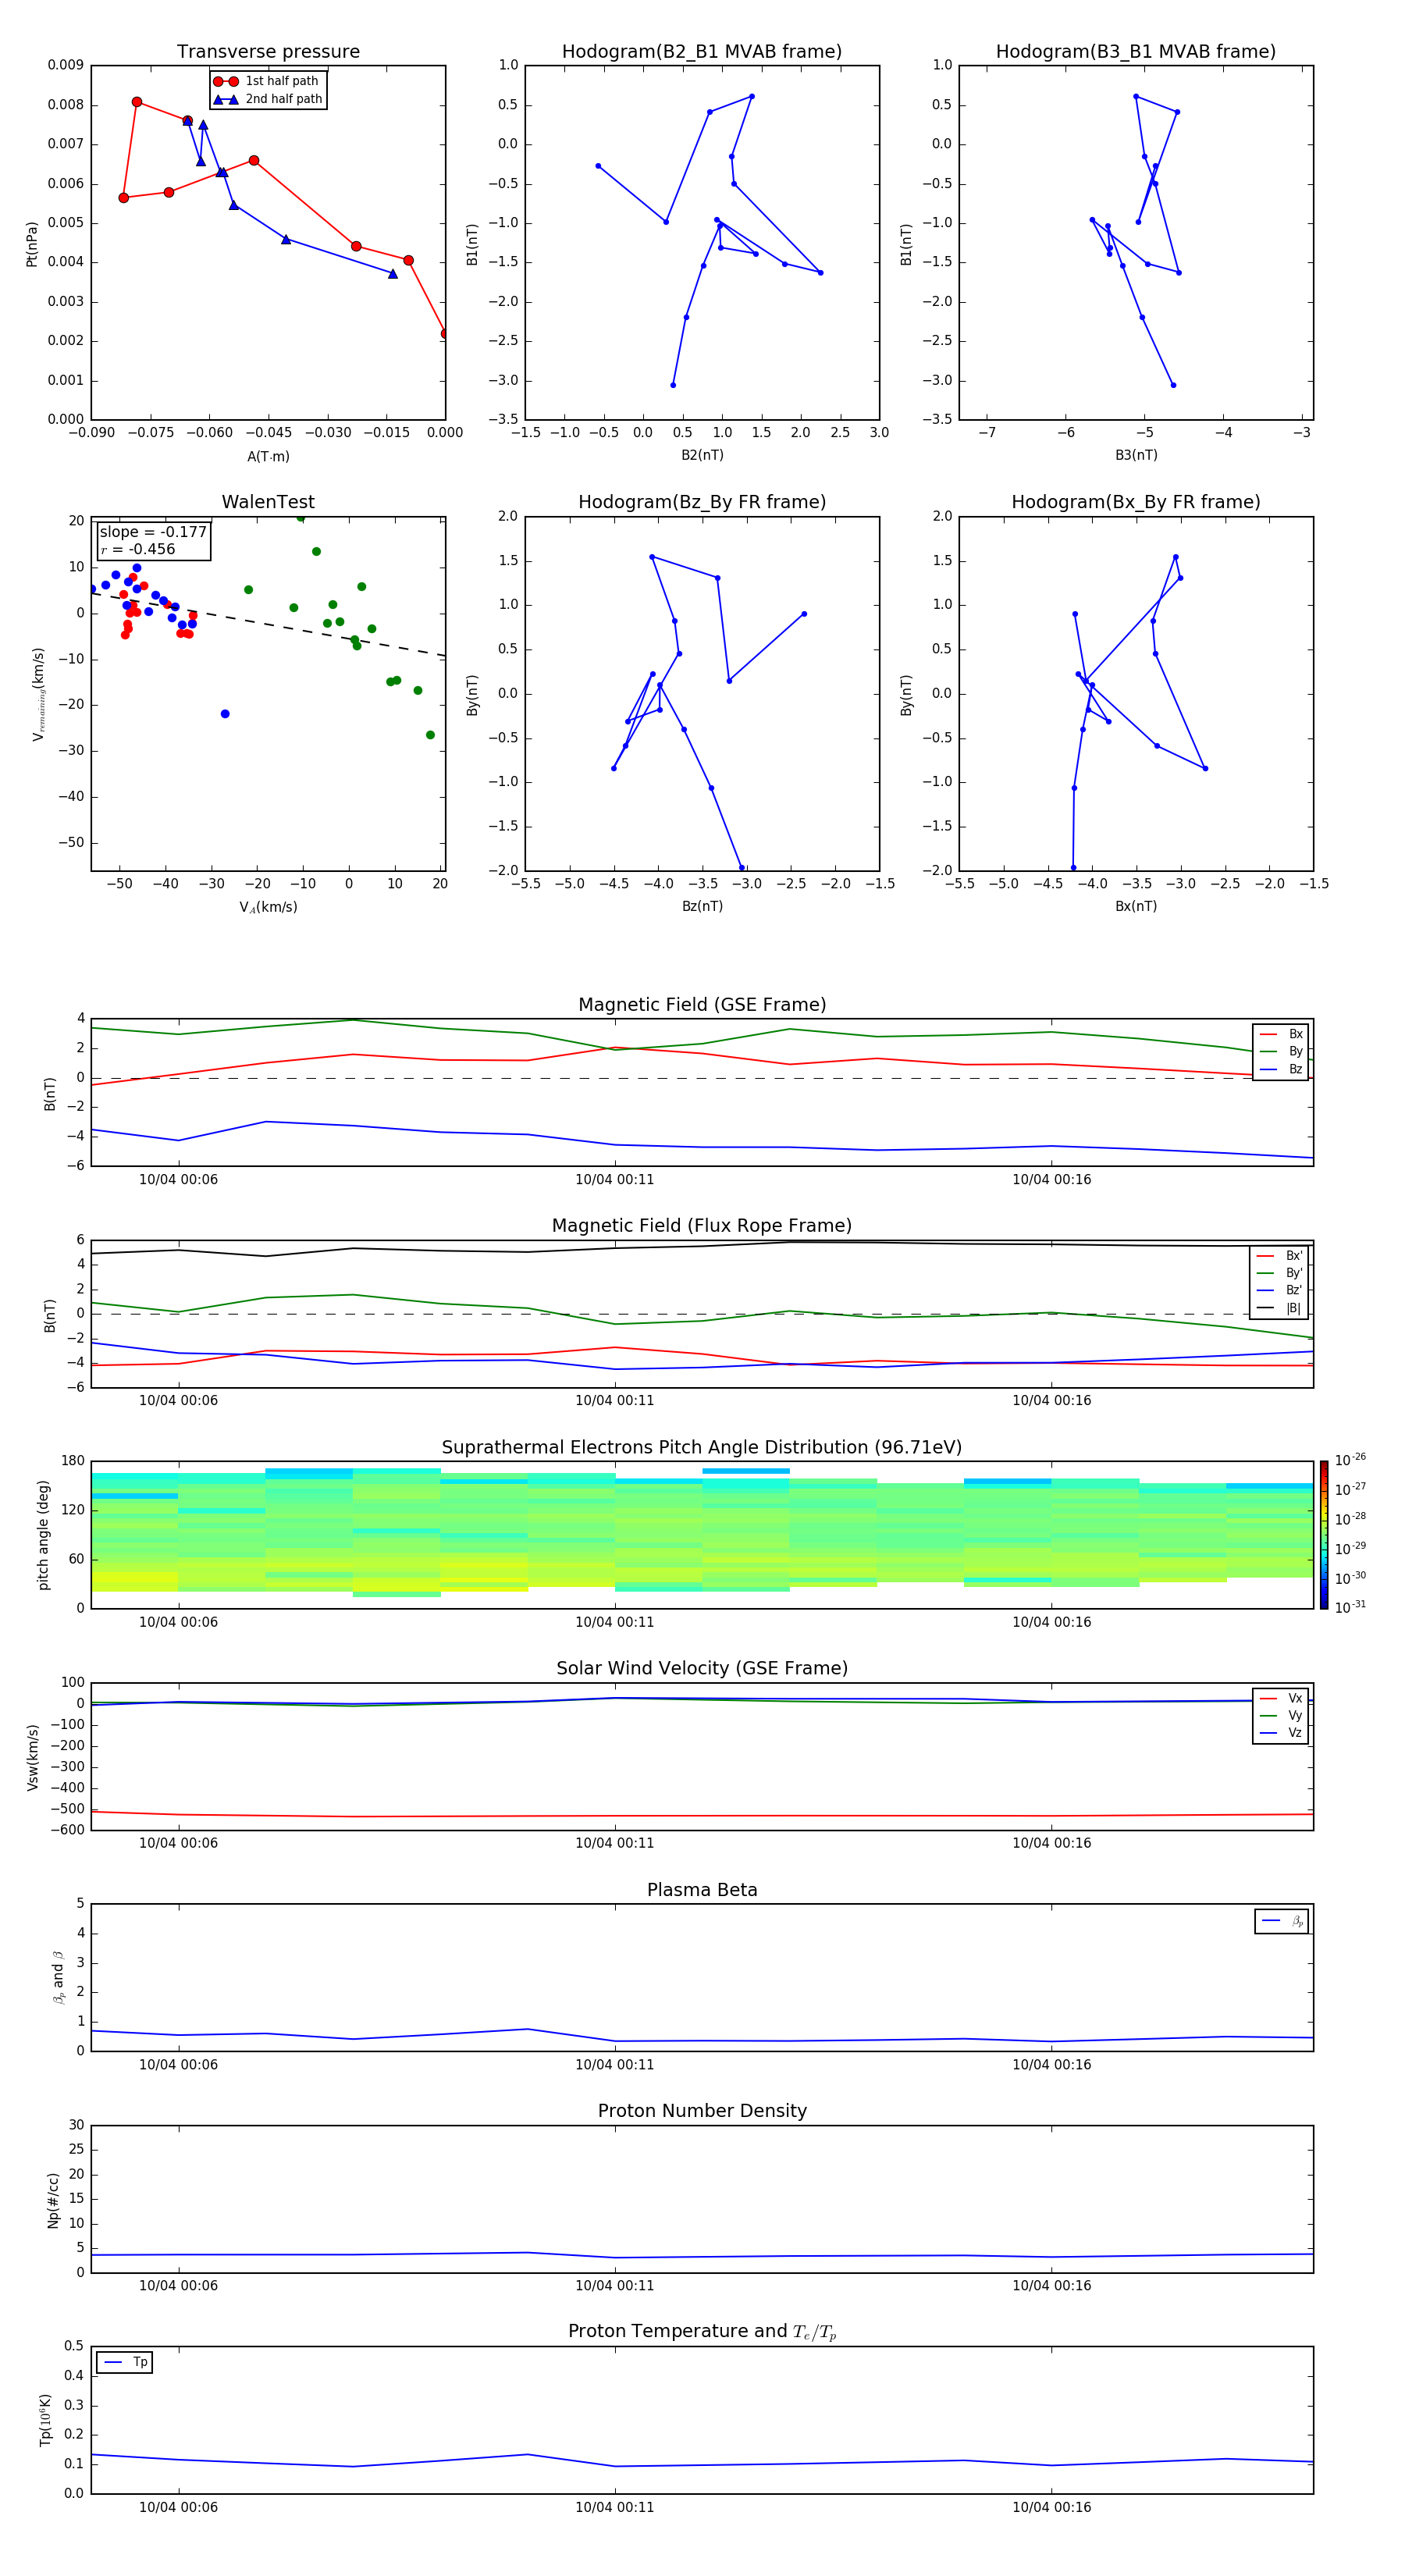
Task: Click the Vy legend entry in velocity plot
Action: tap(1281, 1715)
